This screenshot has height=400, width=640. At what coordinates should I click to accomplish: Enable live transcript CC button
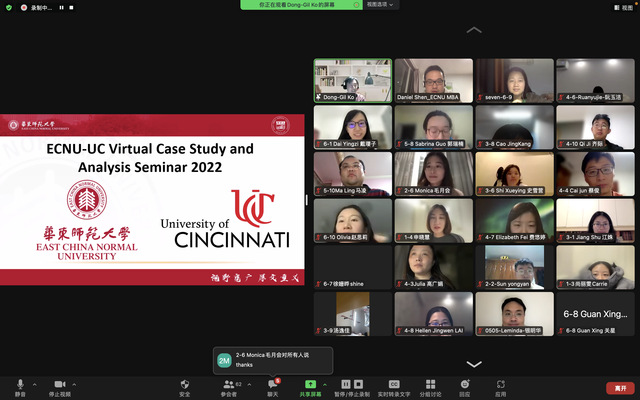click(394, 384)
